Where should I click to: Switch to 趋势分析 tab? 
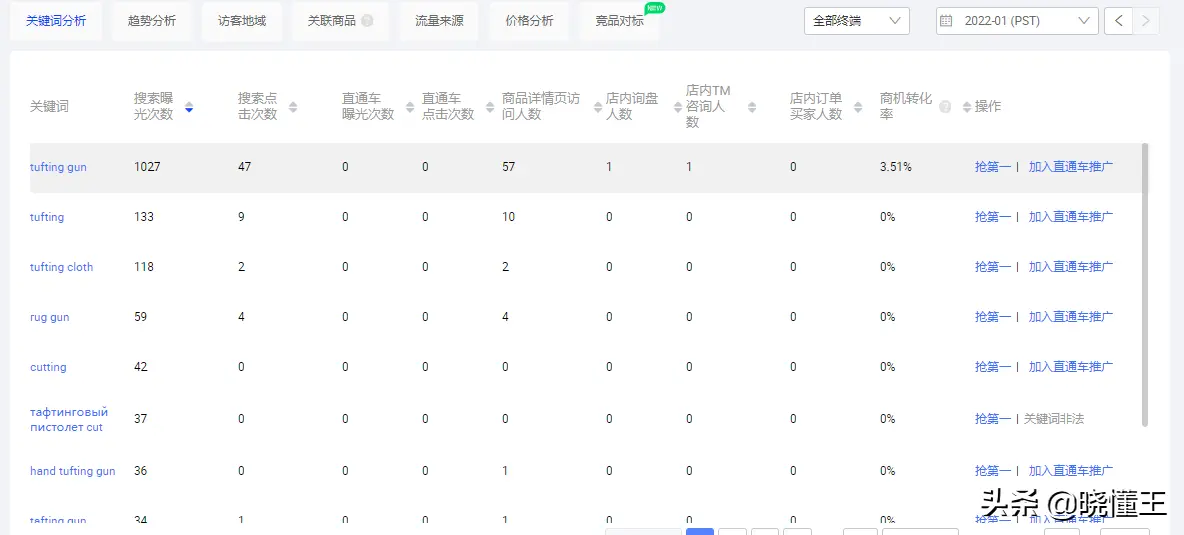pos(151,21)
